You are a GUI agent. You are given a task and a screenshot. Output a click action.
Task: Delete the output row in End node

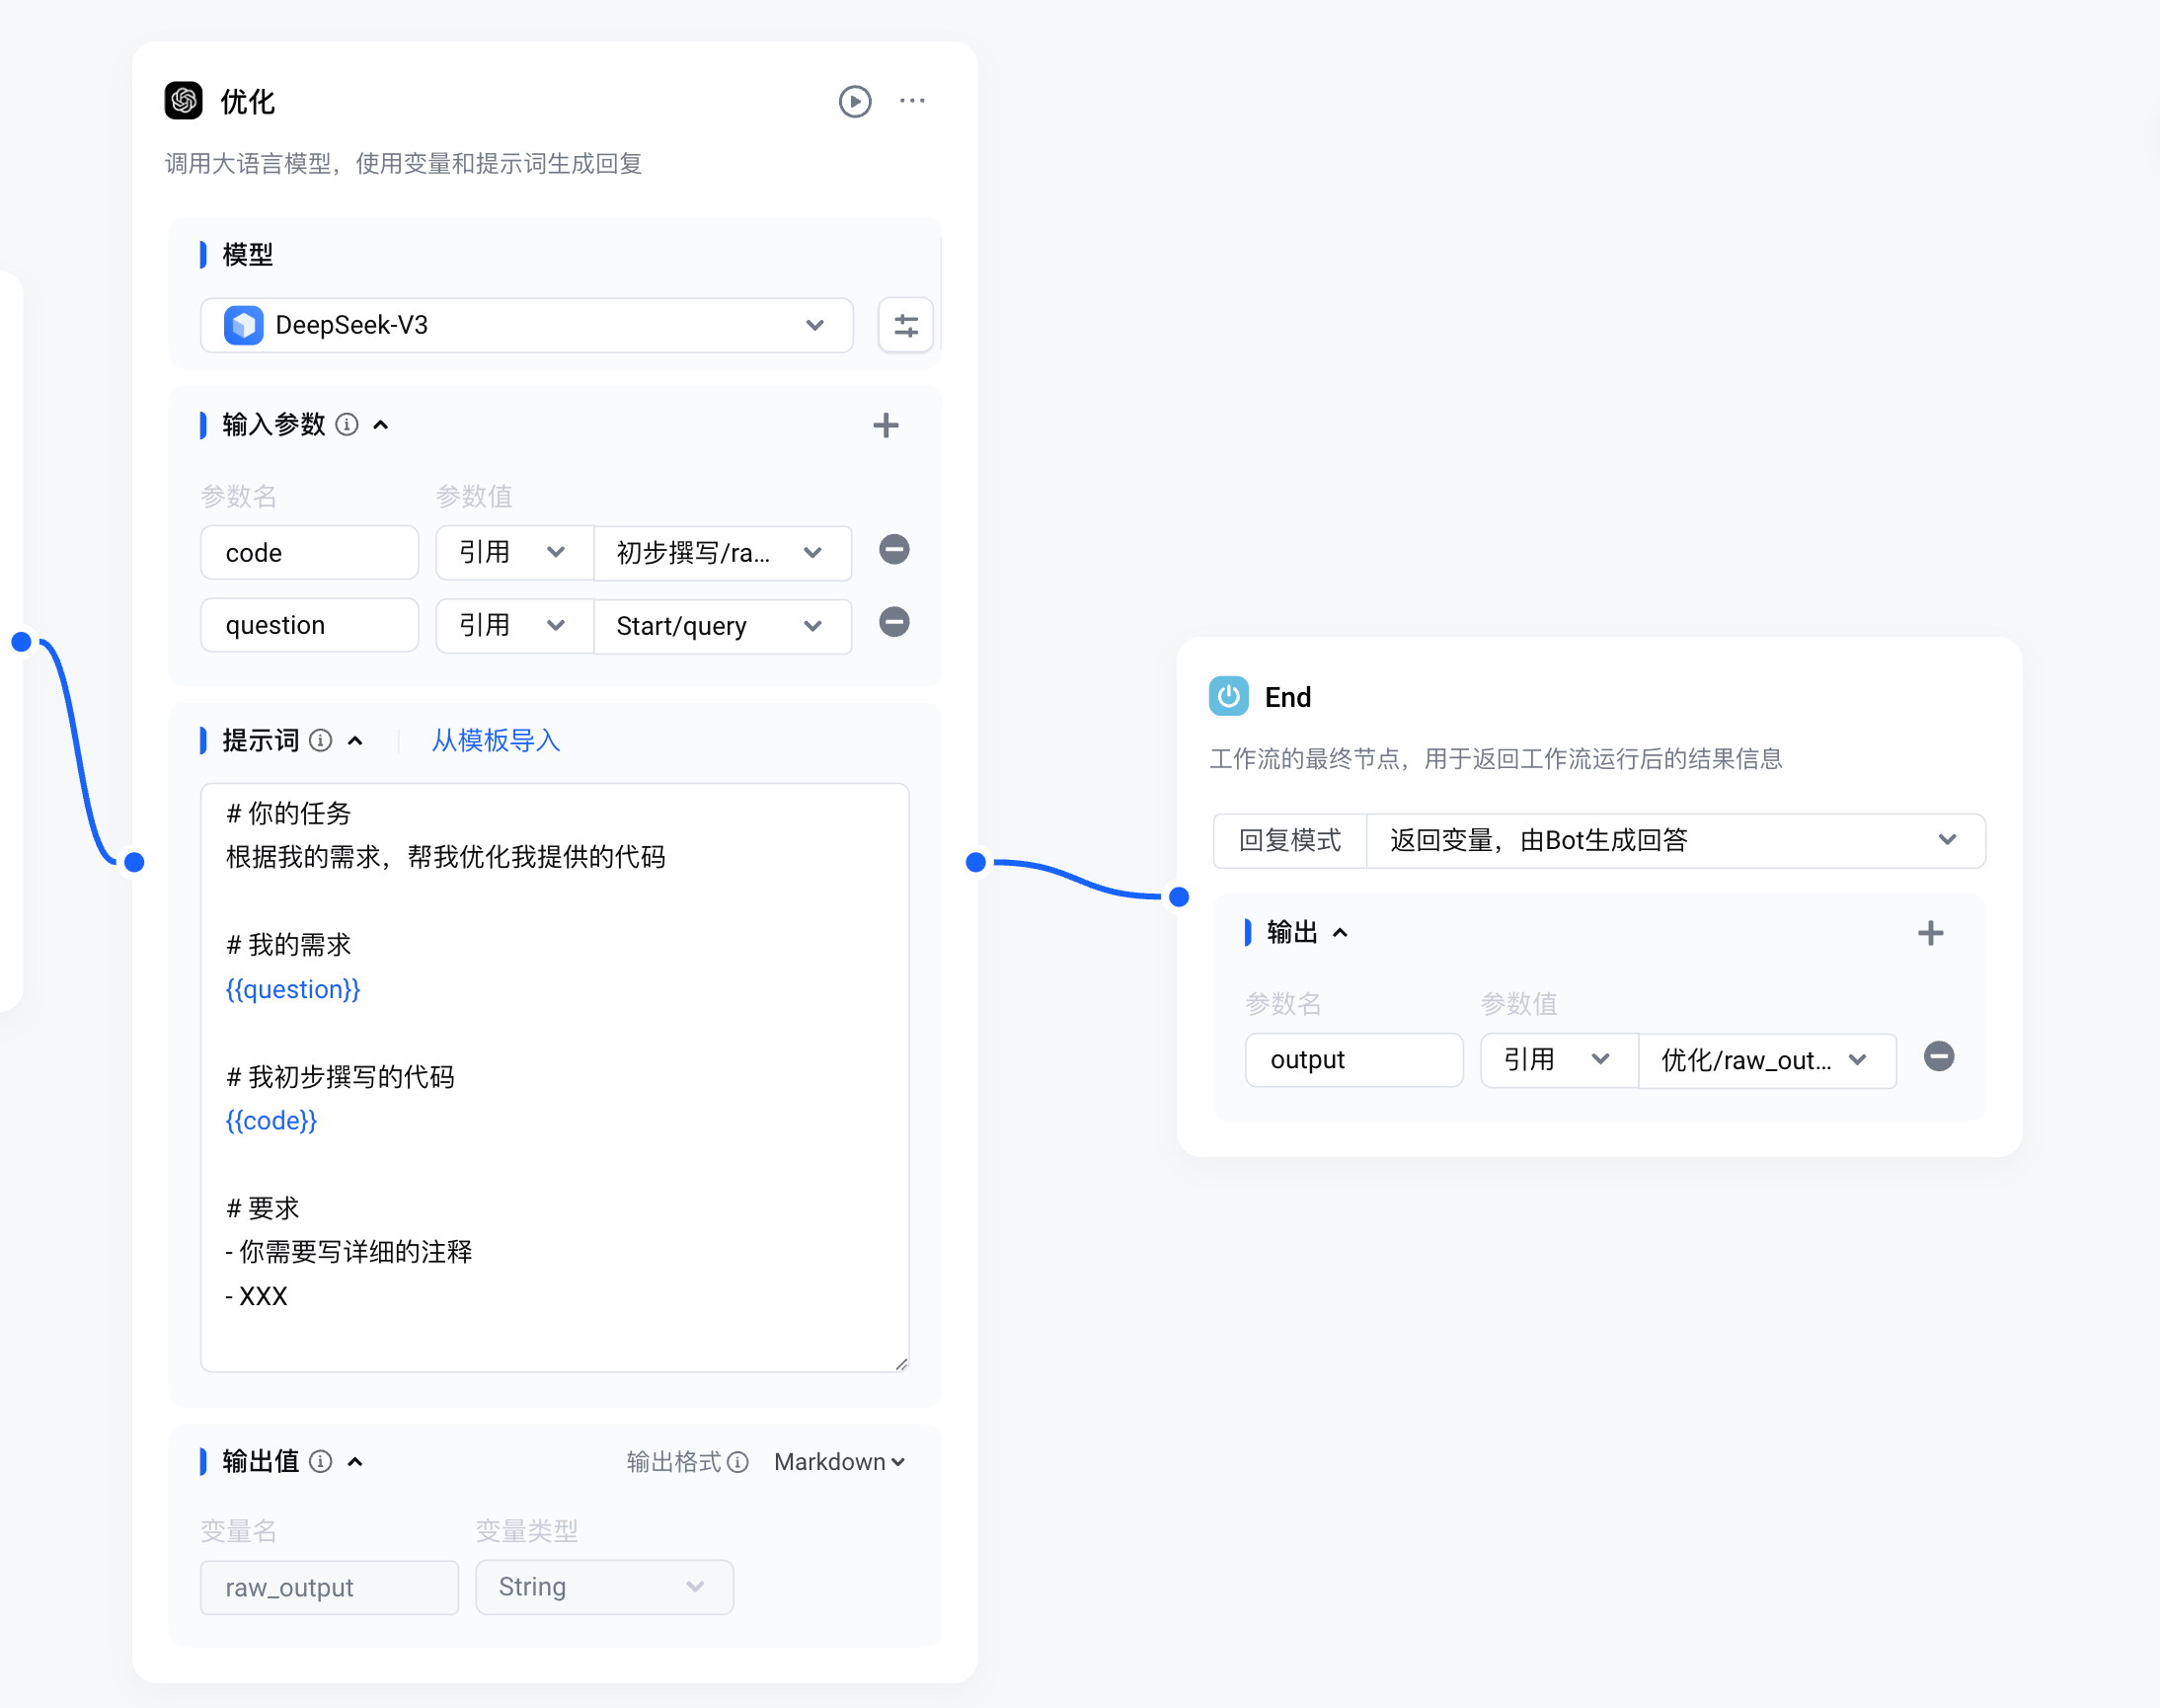click(1938, 1057)
